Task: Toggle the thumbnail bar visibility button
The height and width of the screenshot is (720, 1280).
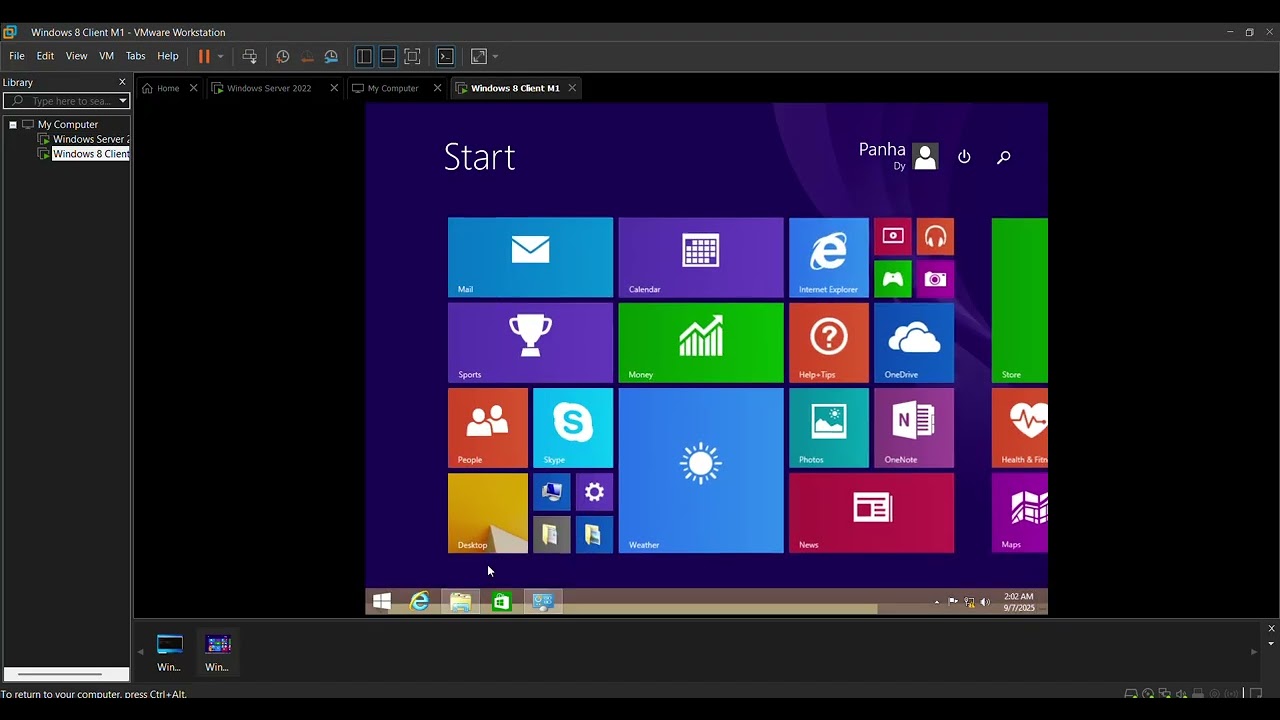Action: 388,56
